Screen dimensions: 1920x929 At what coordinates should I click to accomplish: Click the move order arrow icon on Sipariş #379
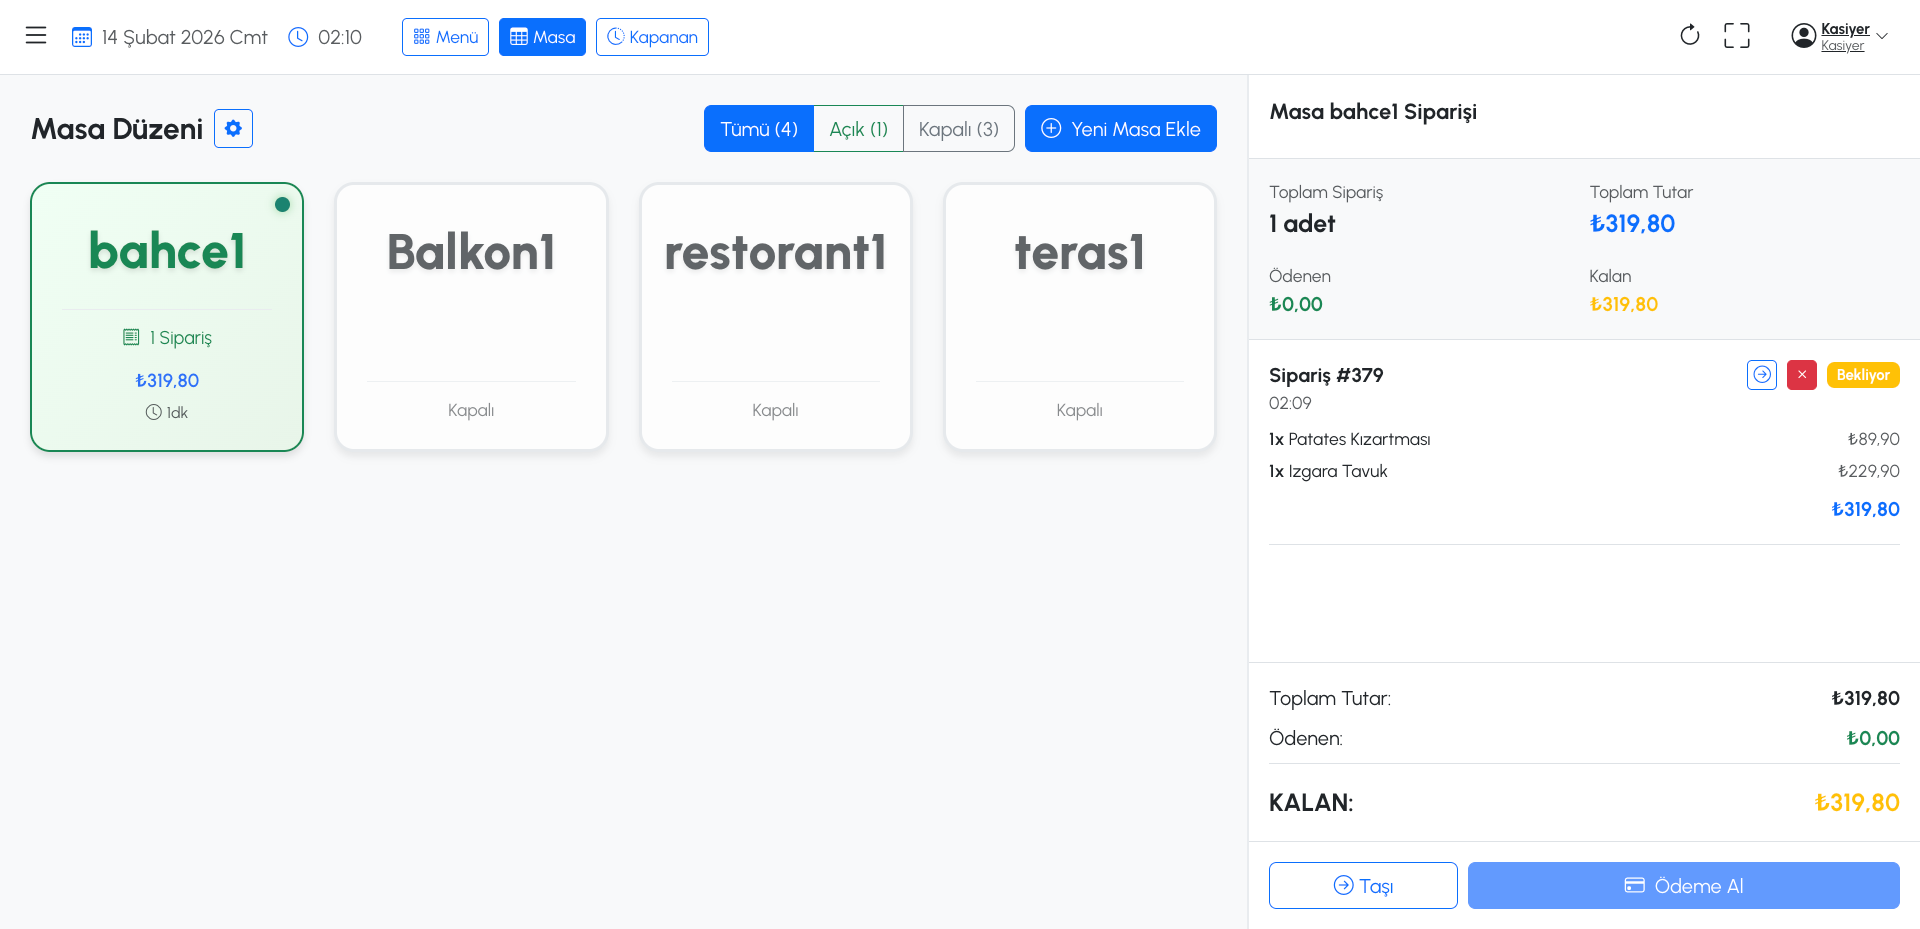(x=1761, y=375)
